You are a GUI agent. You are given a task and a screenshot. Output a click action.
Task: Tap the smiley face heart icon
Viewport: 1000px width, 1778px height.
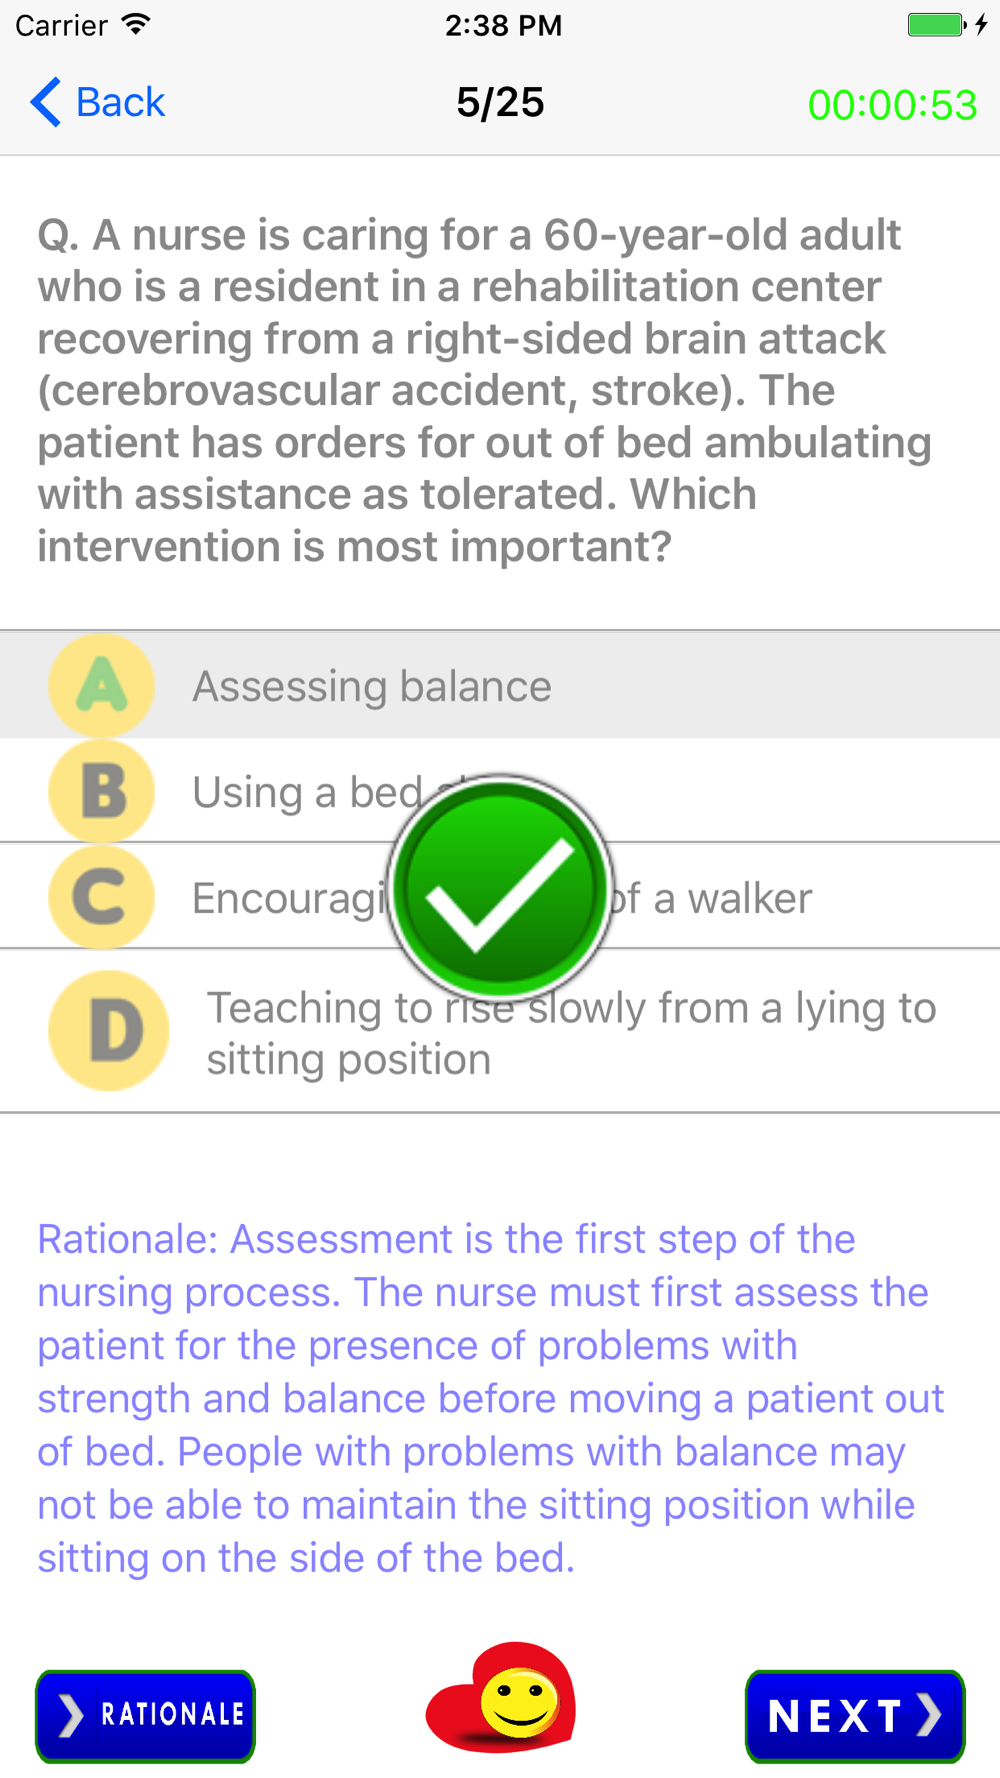501,1697
